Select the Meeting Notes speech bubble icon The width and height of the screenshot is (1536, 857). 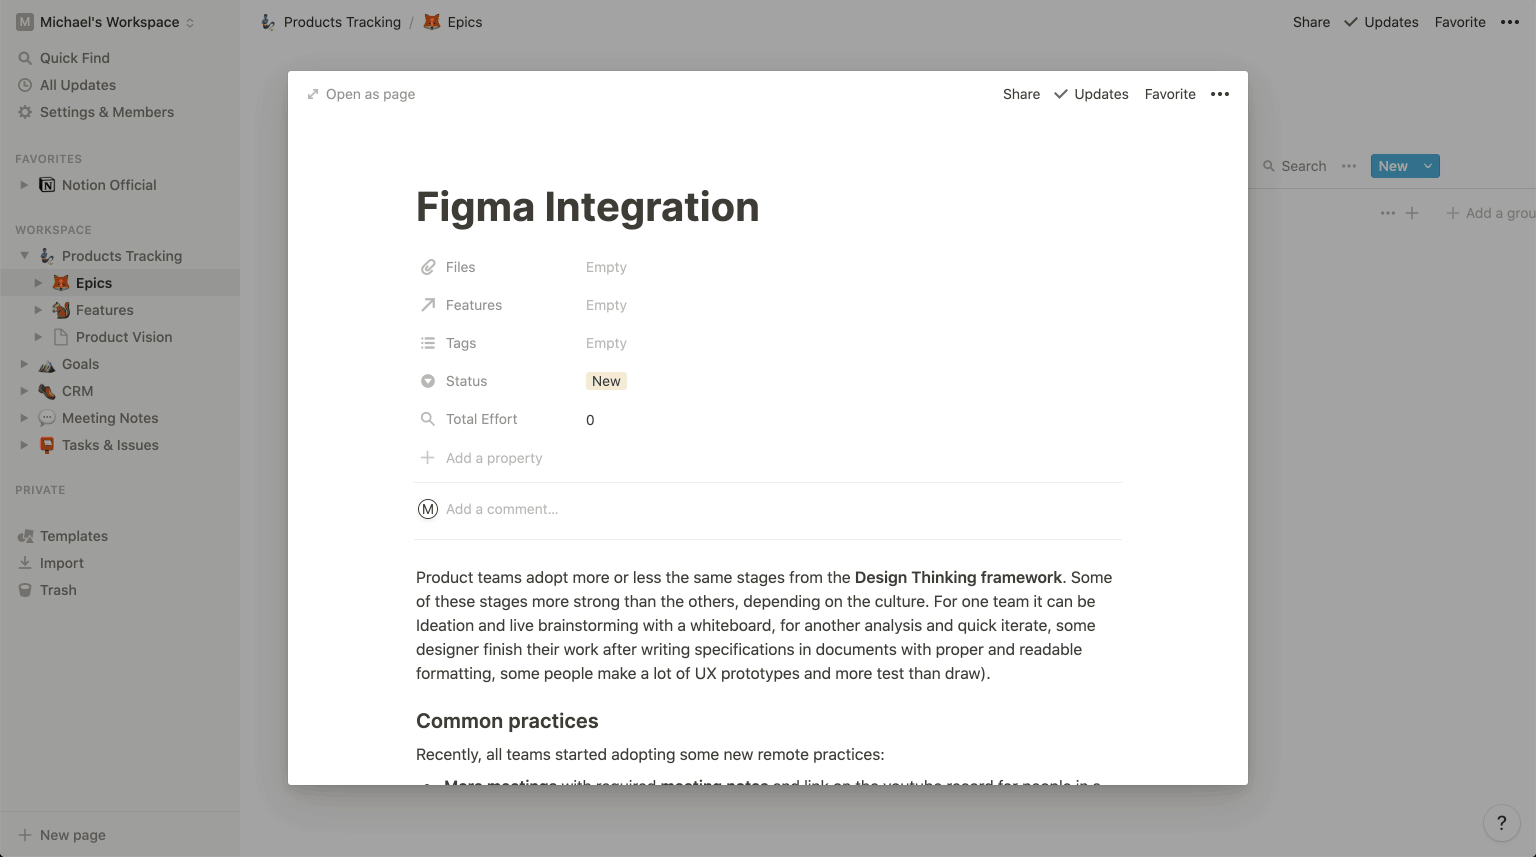46,417
